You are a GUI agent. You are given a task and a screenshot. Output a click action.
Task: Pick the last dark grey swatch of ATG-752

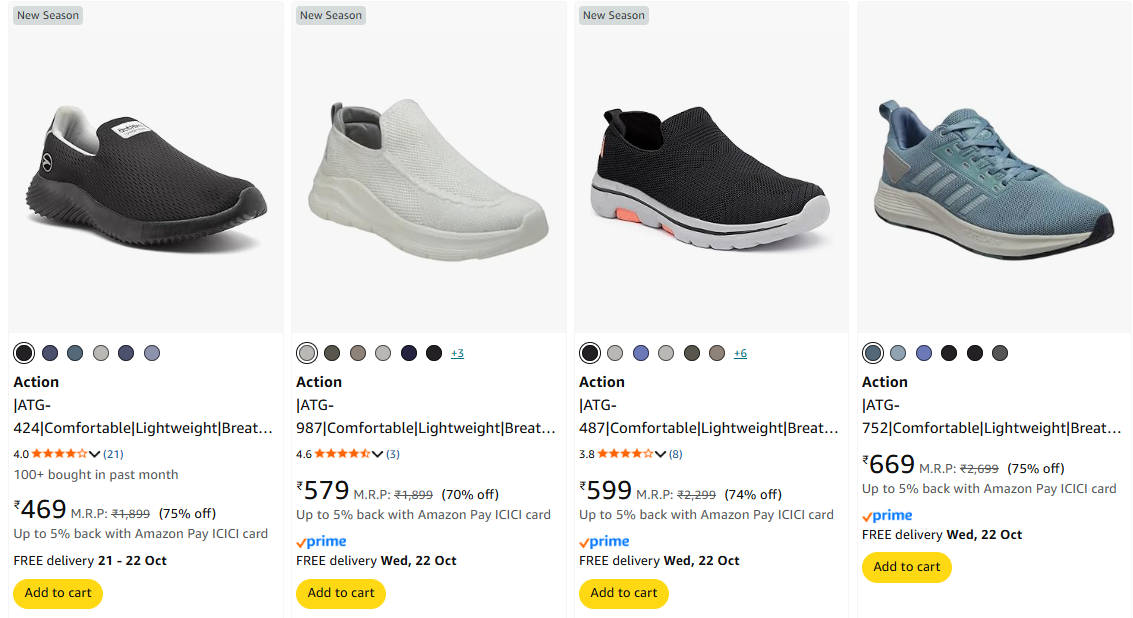(x=1000, y=353)
